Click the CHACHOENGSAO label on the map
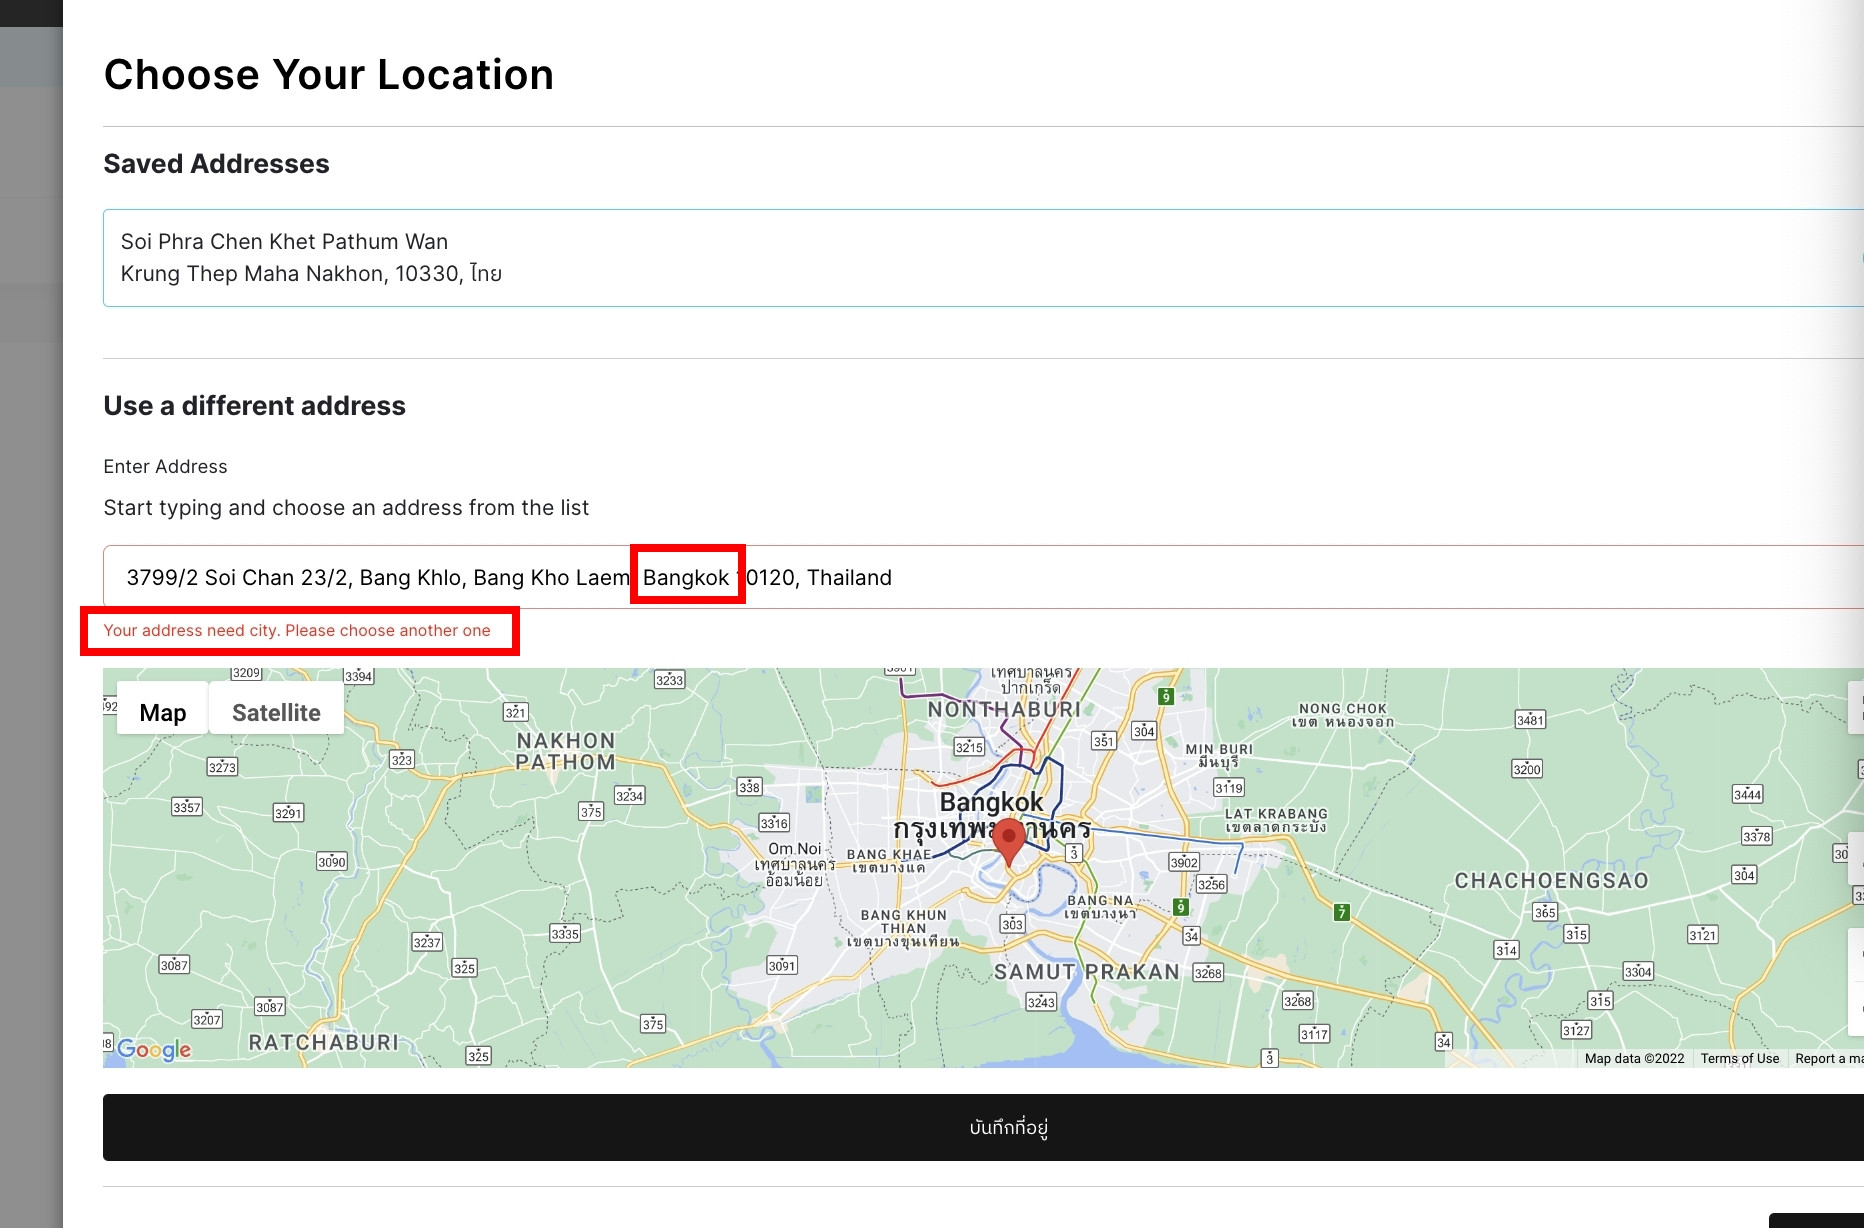1864x1228 pixels. [x=1551, y=881]
